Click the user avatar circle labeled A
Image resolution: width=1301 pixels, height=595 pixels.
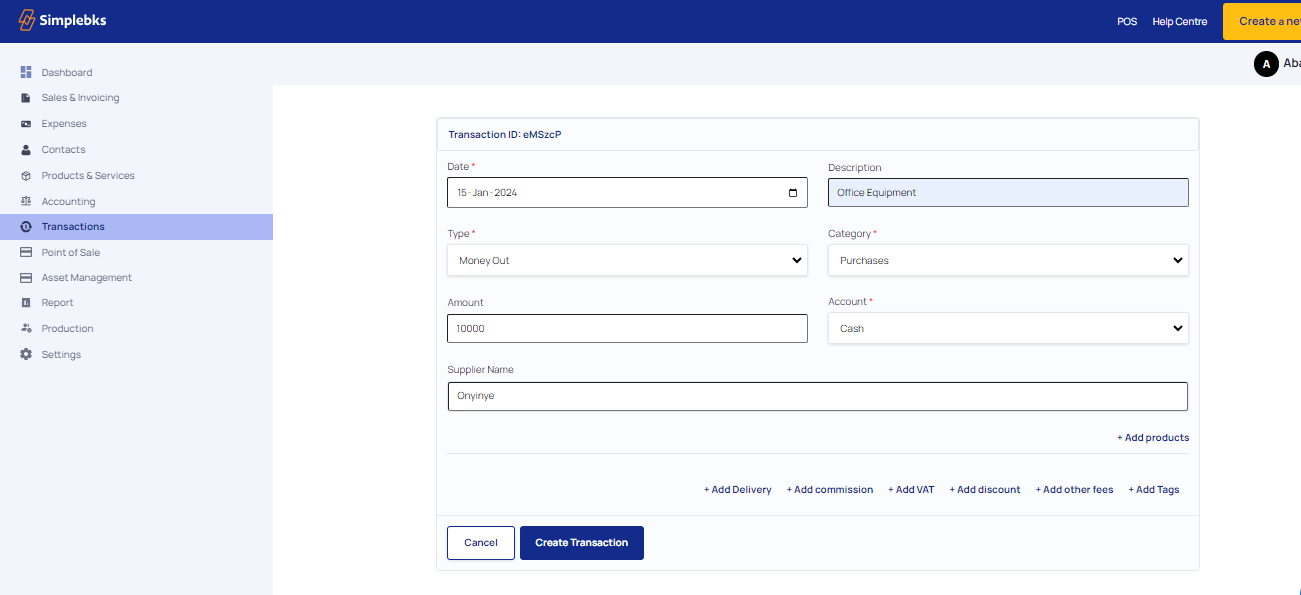[1266, 64]
